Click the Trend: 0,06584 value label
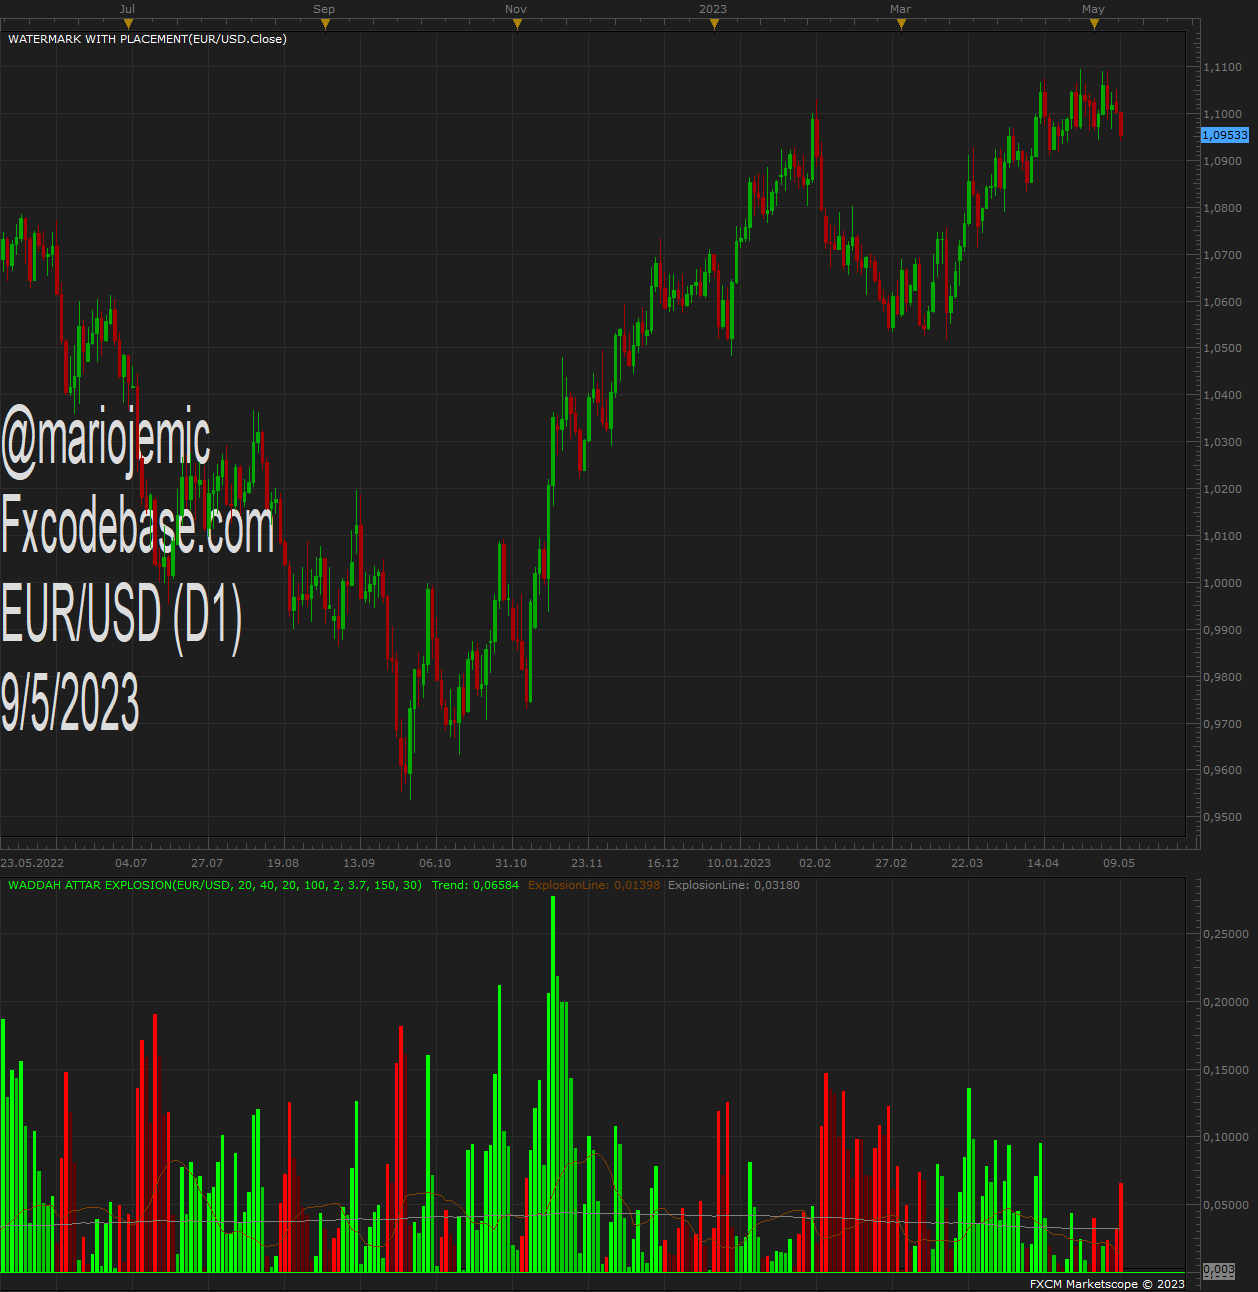 tap(475, 885)
